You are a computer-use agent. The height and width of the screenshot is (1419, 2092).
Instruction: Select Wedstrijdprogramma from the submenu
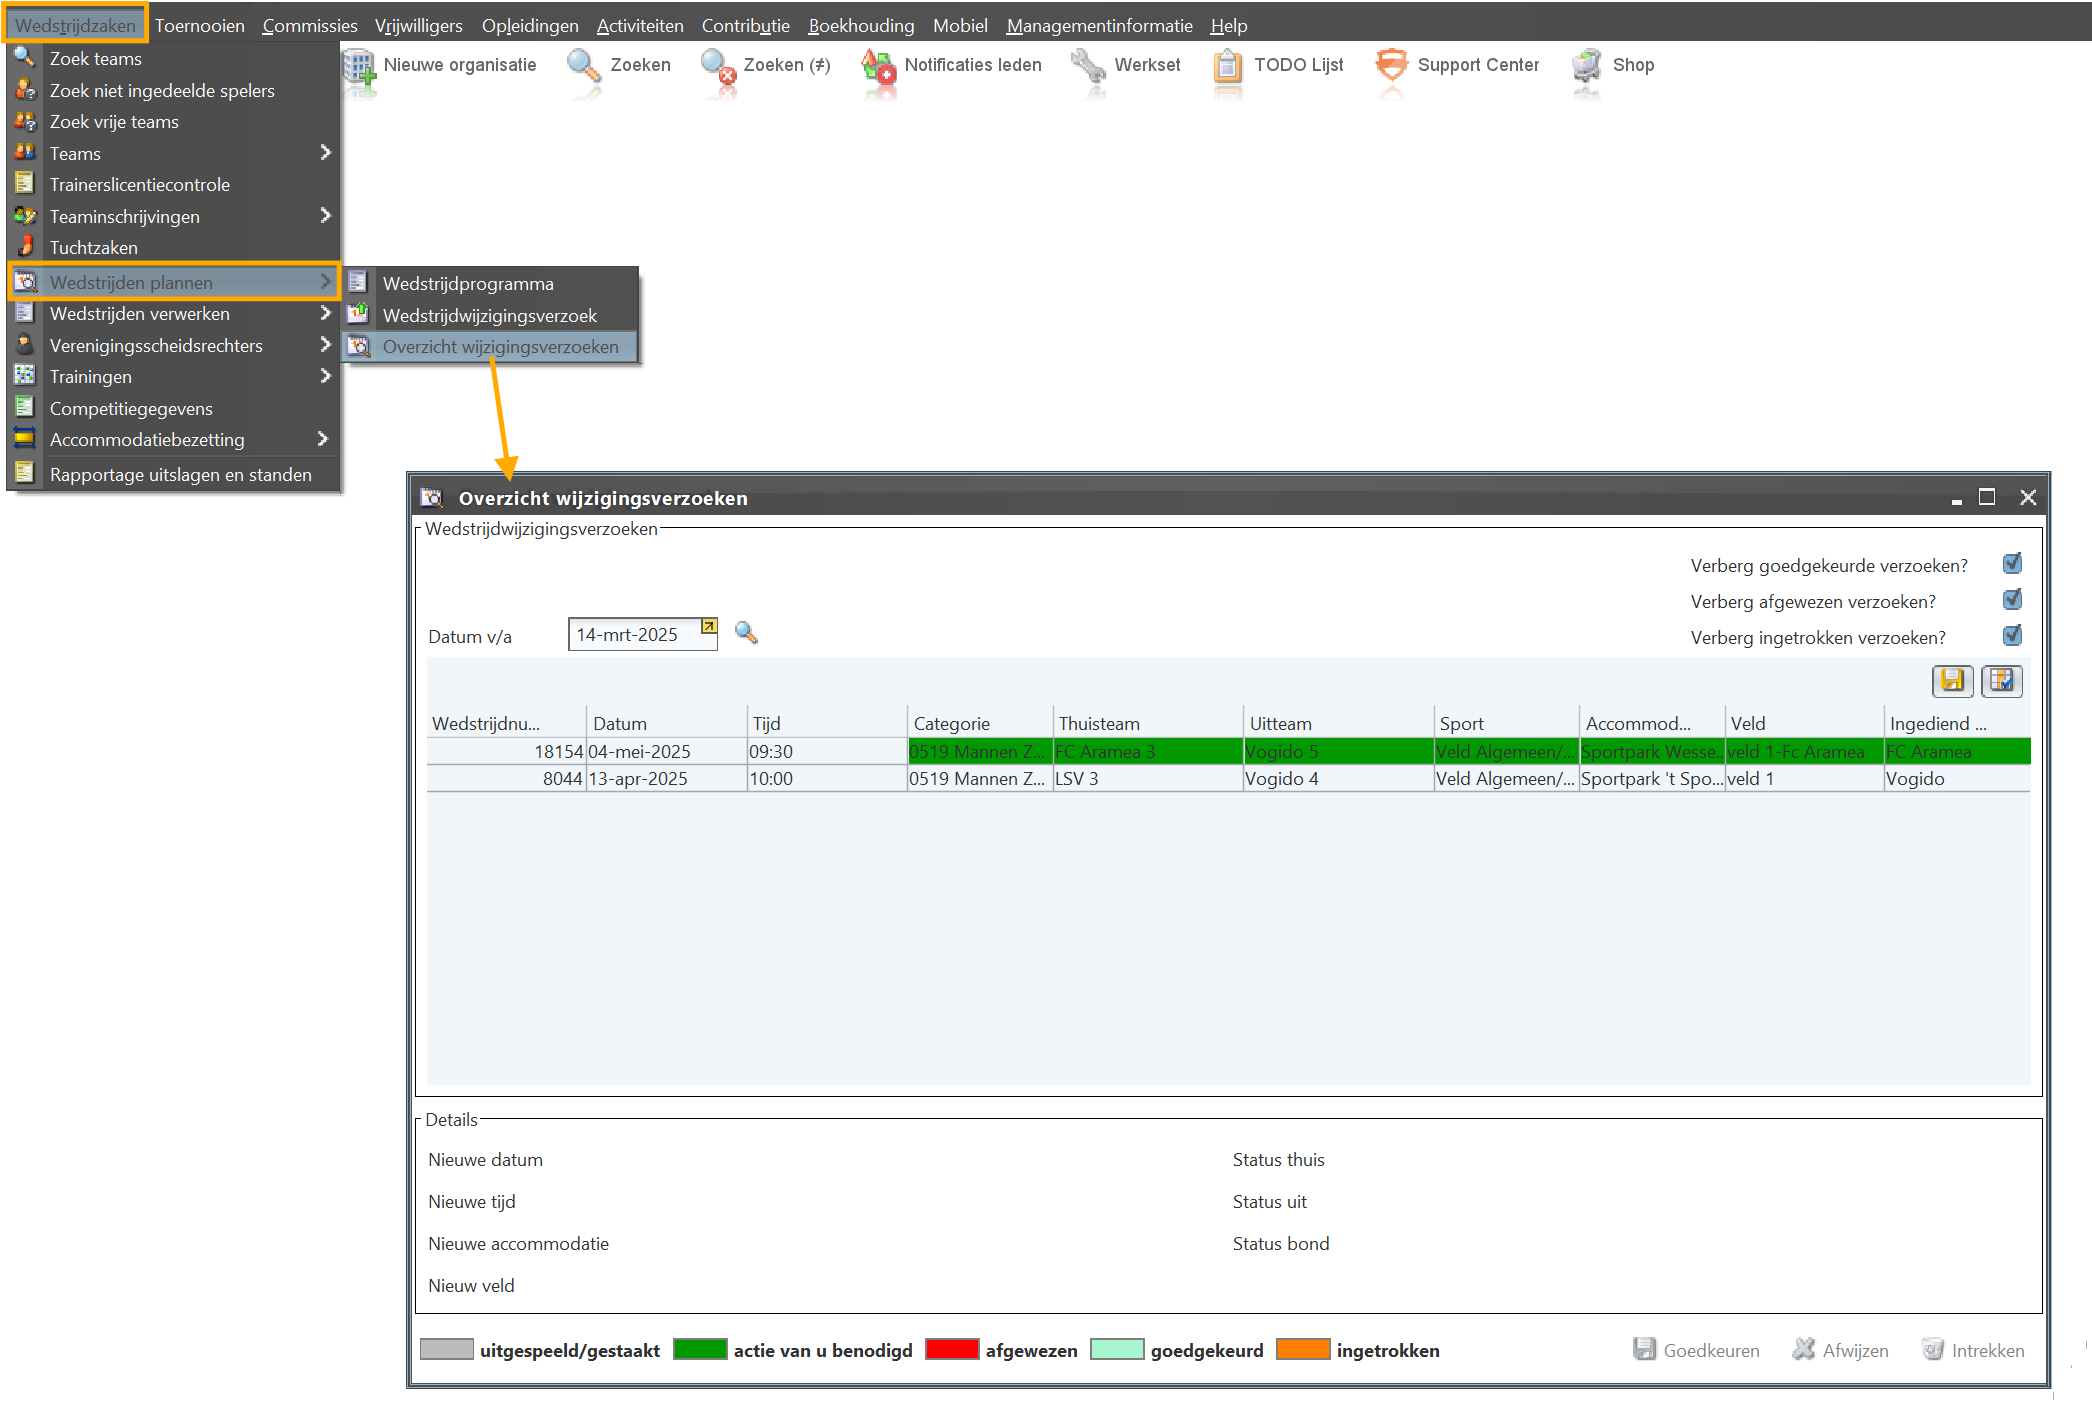pos(468,284)
